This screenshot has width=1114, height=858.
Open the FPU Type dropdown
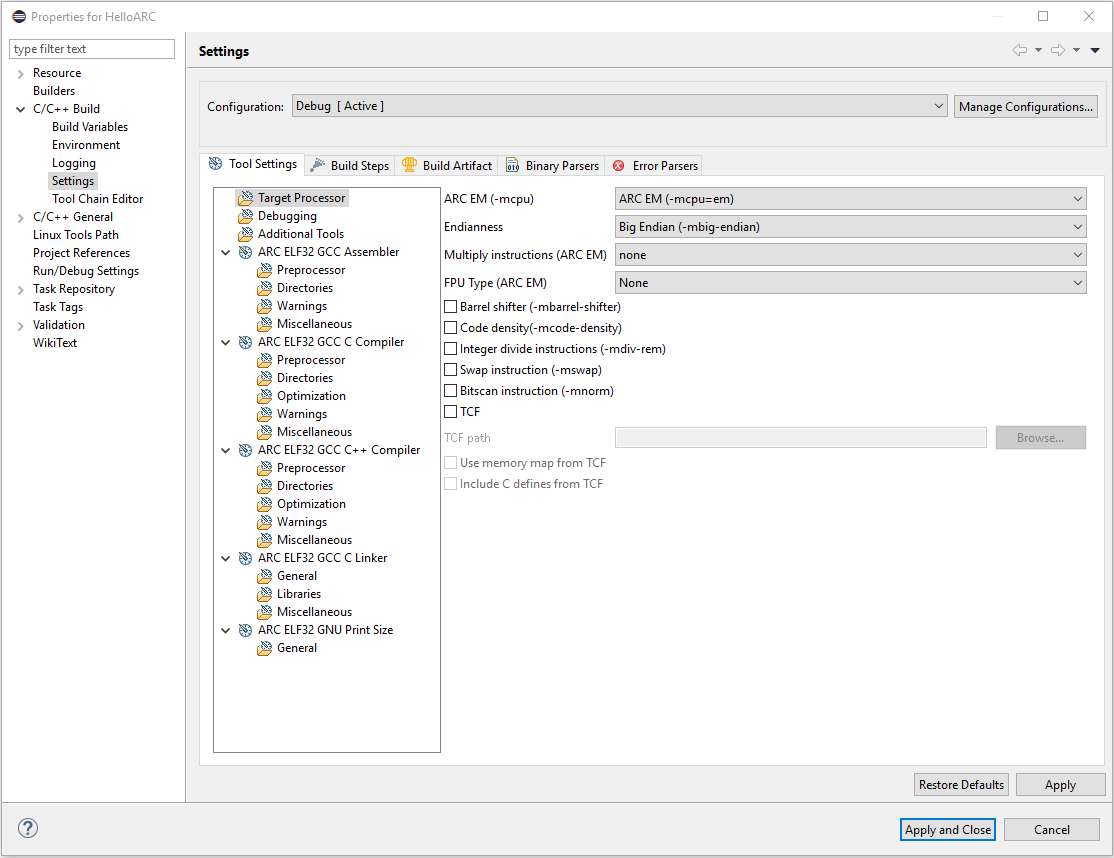click(x=850, y=283)
